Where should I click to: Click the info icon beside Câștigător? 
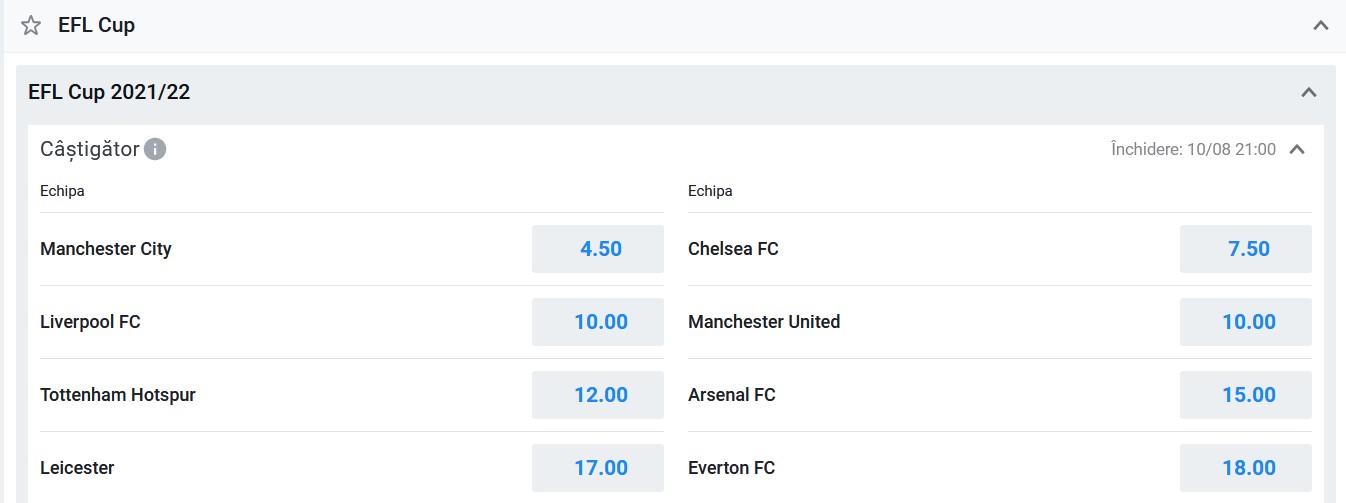[x=155, y=149]
